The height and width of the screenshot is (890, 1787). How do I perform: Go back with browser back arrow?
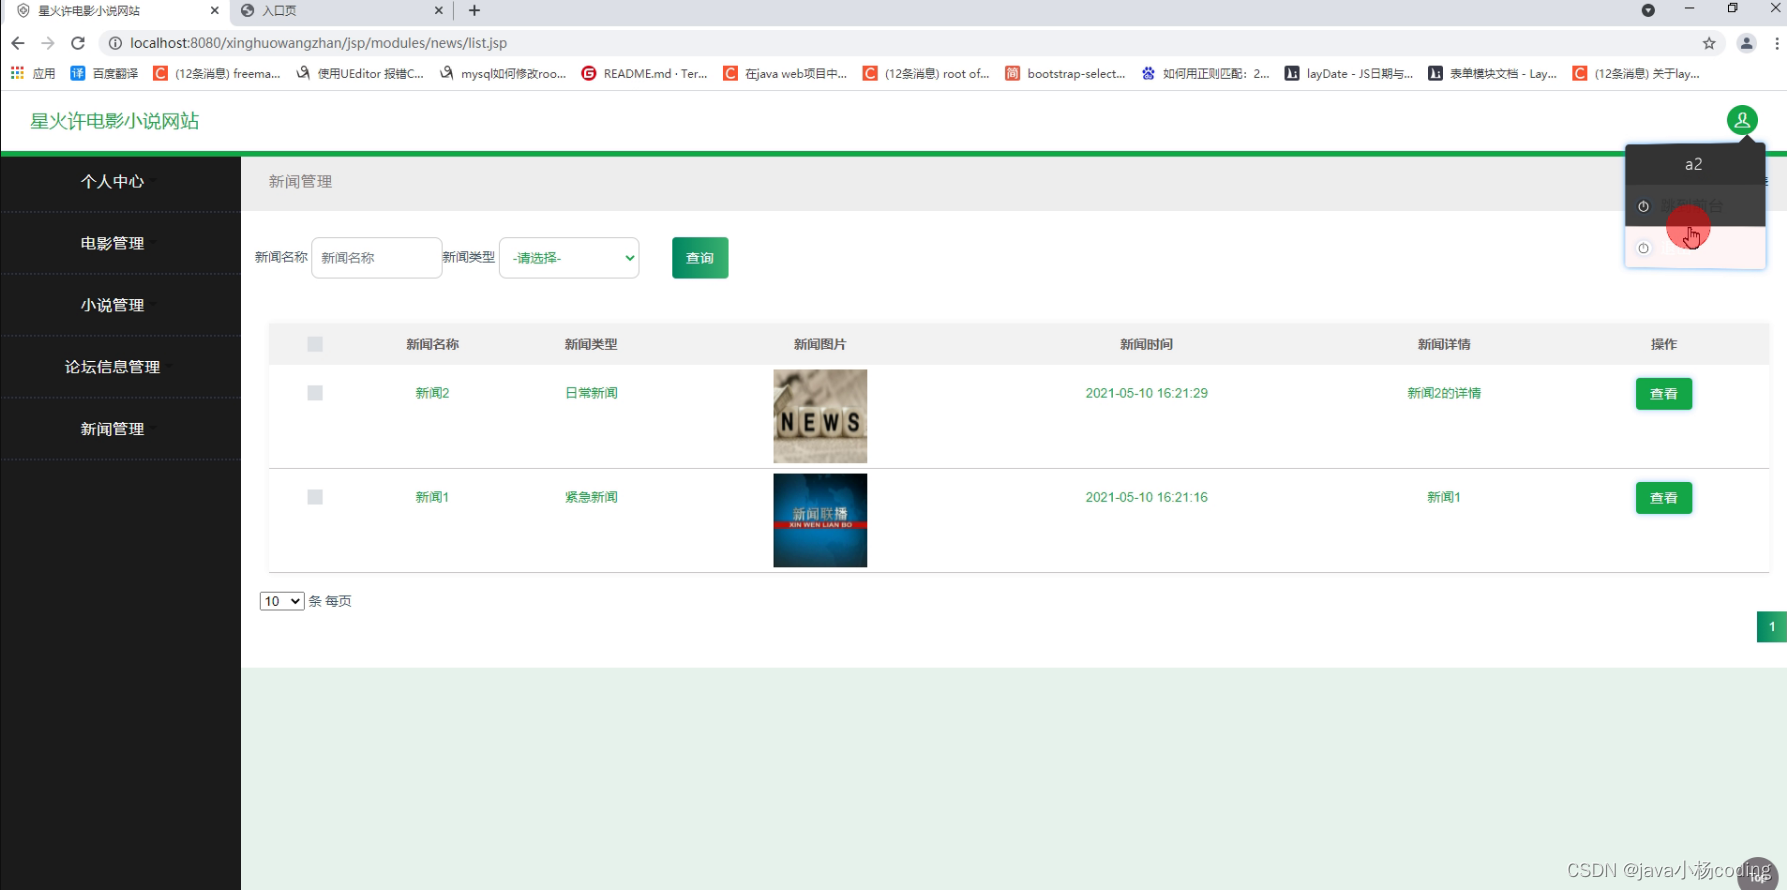[x=18, y=43]
